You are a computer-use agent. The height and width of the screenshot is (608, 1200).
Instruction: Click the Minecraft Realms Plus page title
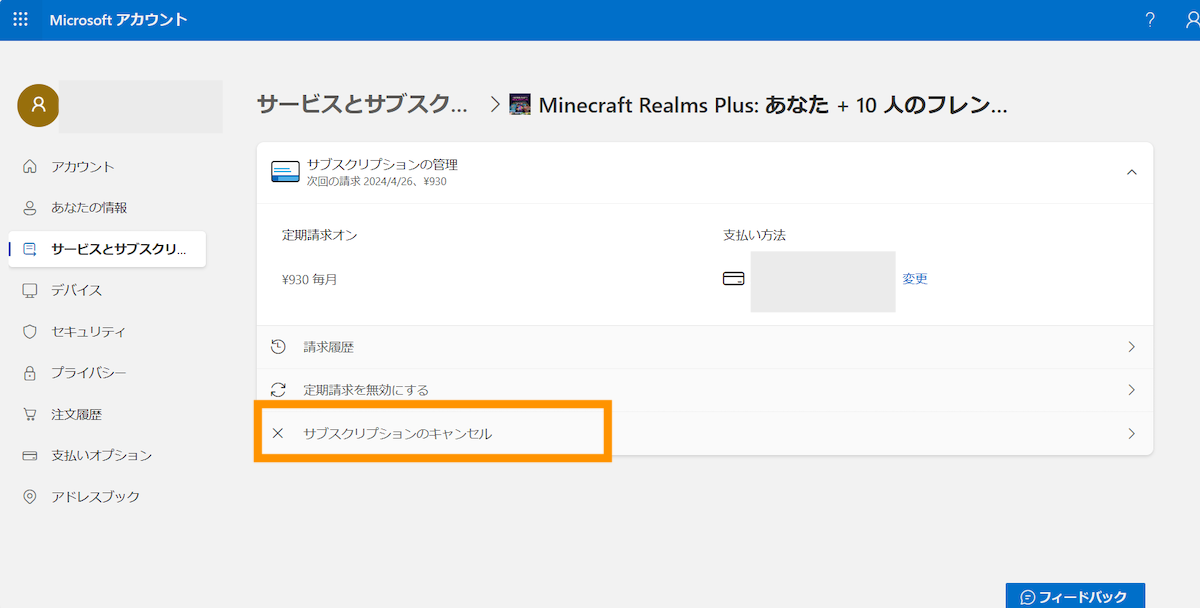[773, 104]
